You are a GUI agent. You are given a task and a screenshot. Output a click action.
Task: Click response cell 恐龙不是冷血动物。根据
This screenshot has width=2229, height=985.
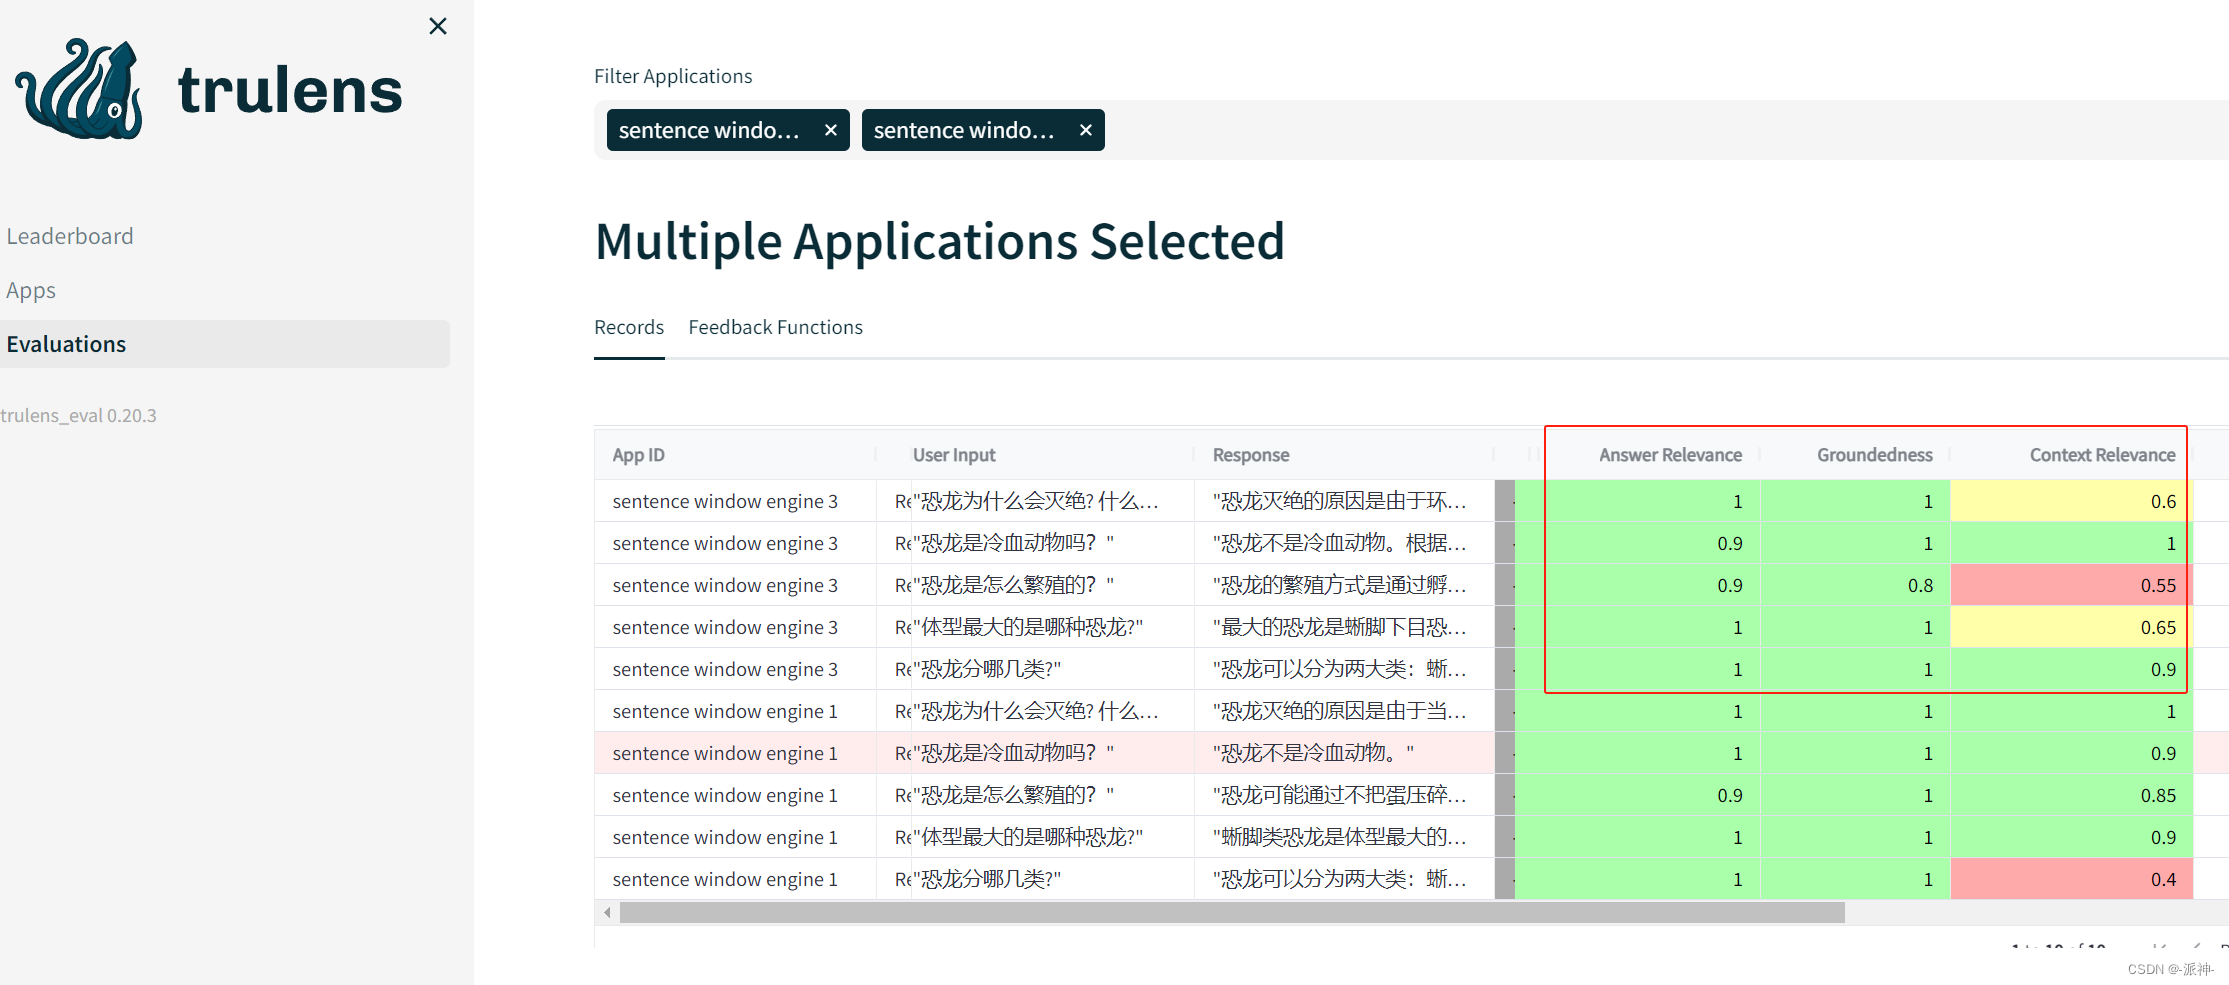point(1344,543)
